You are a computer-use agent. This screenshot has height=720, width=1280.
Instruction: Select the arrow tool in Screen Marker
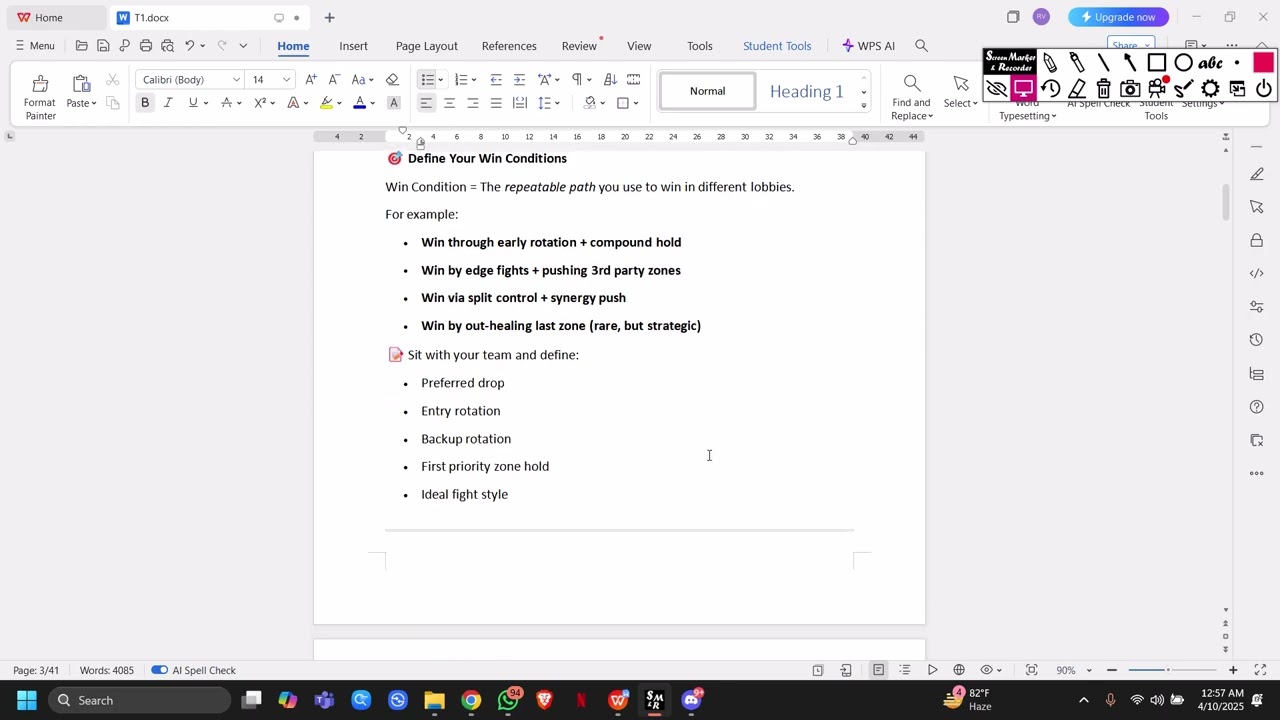1130,63
